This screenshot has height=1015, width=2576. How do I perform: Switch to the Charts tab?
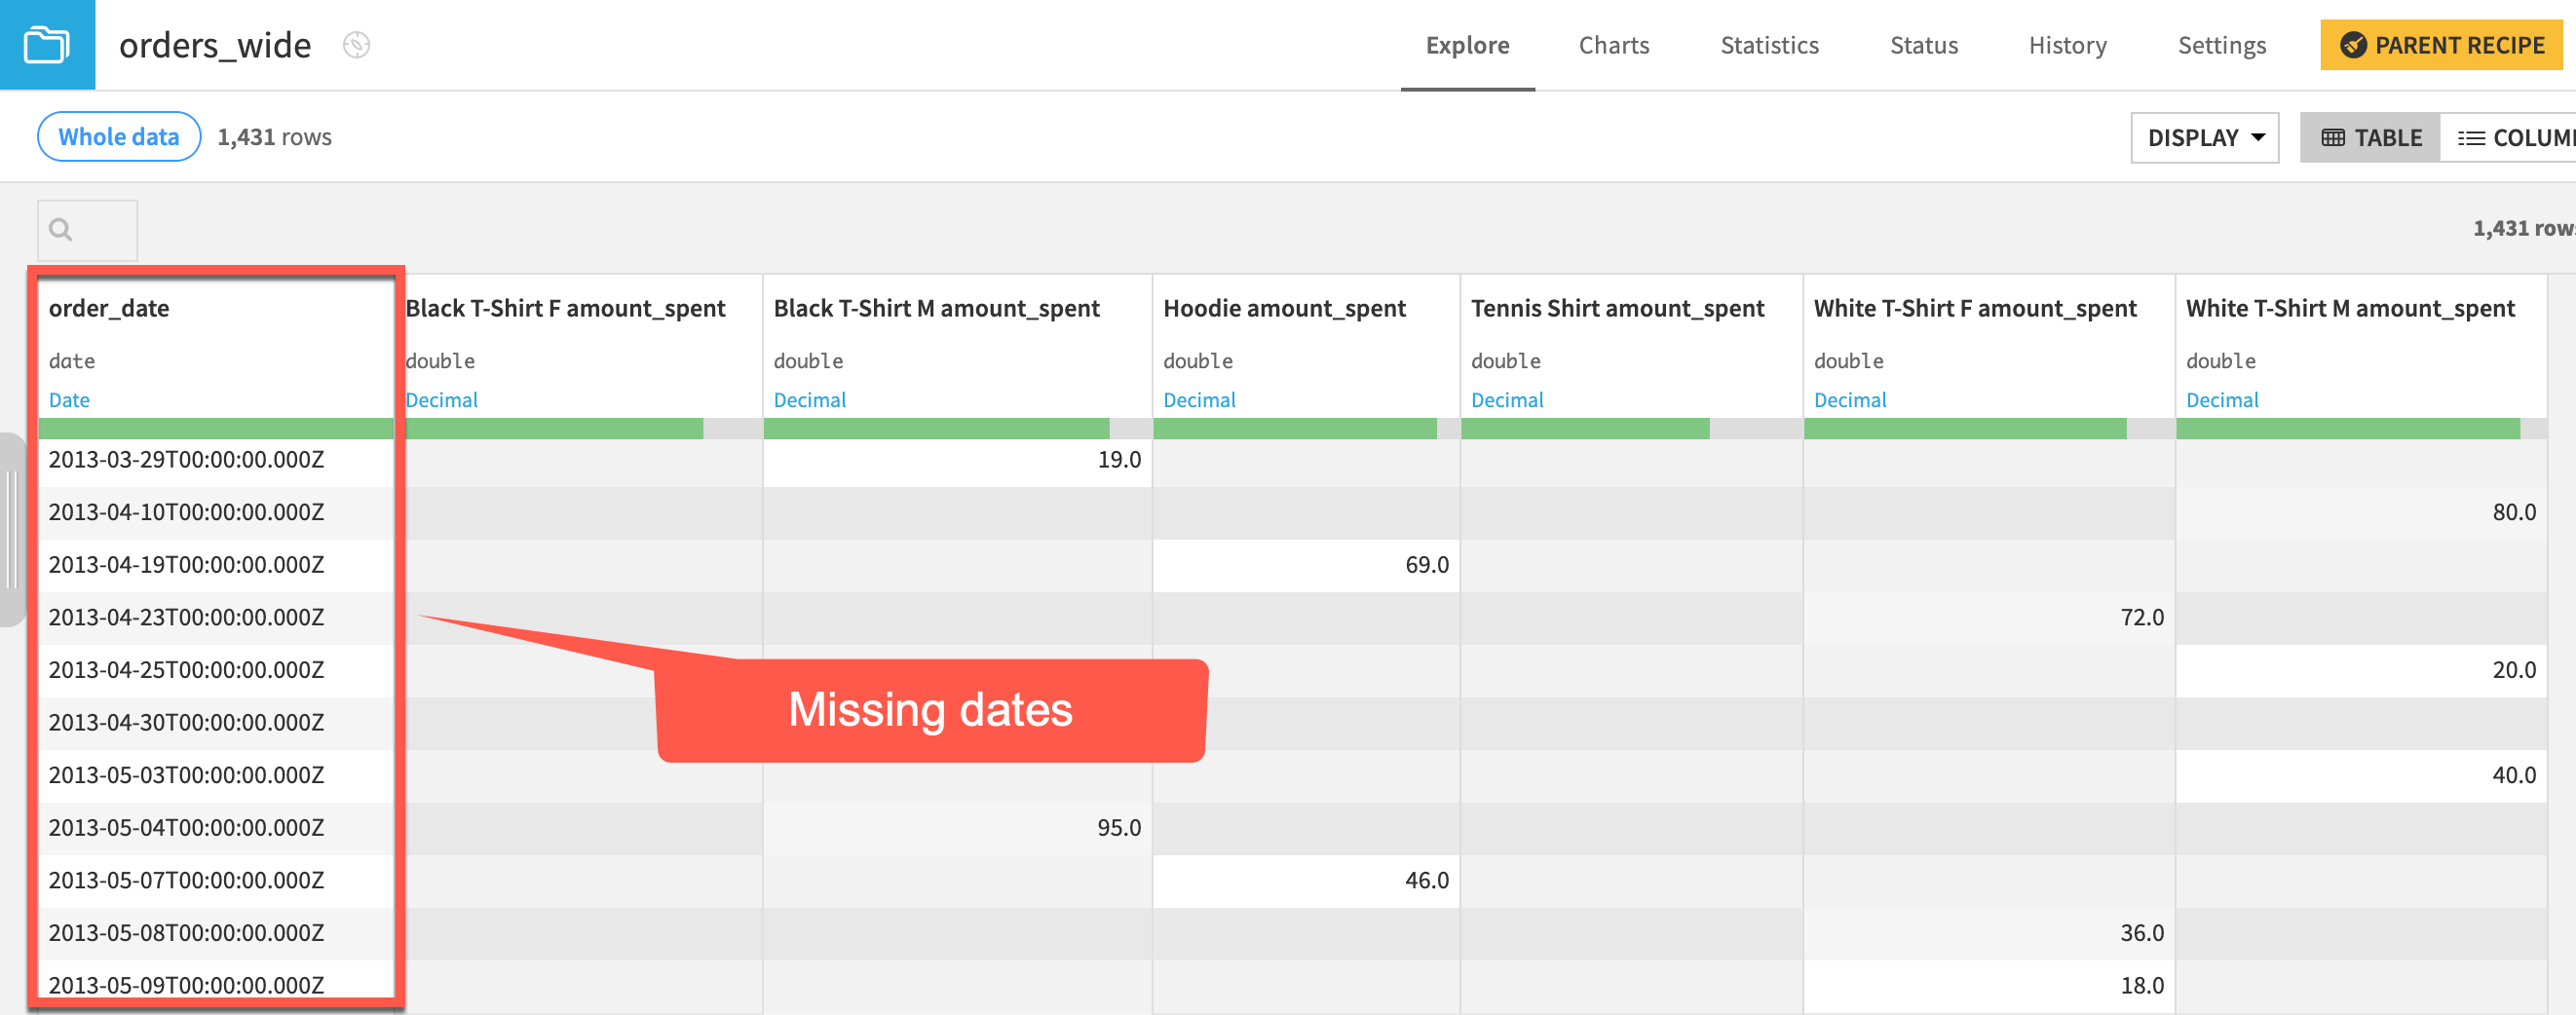[1613, 44]
